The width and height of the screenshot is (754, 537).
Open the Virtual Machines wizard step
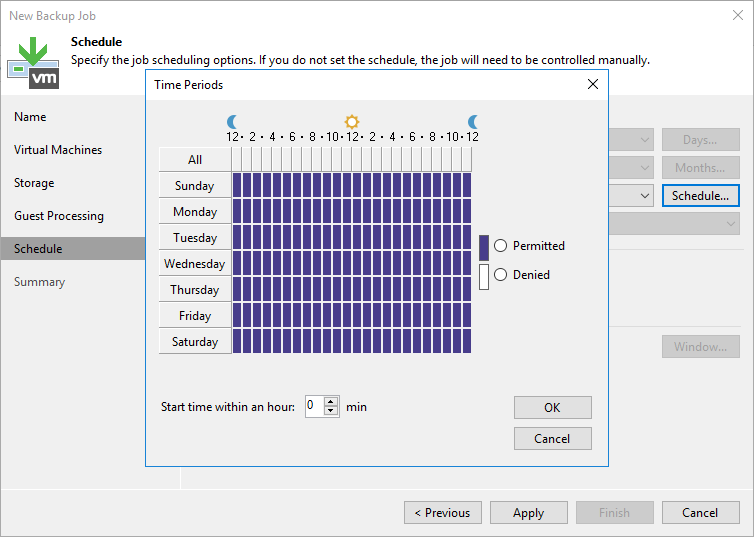click(x=58, y=150)
